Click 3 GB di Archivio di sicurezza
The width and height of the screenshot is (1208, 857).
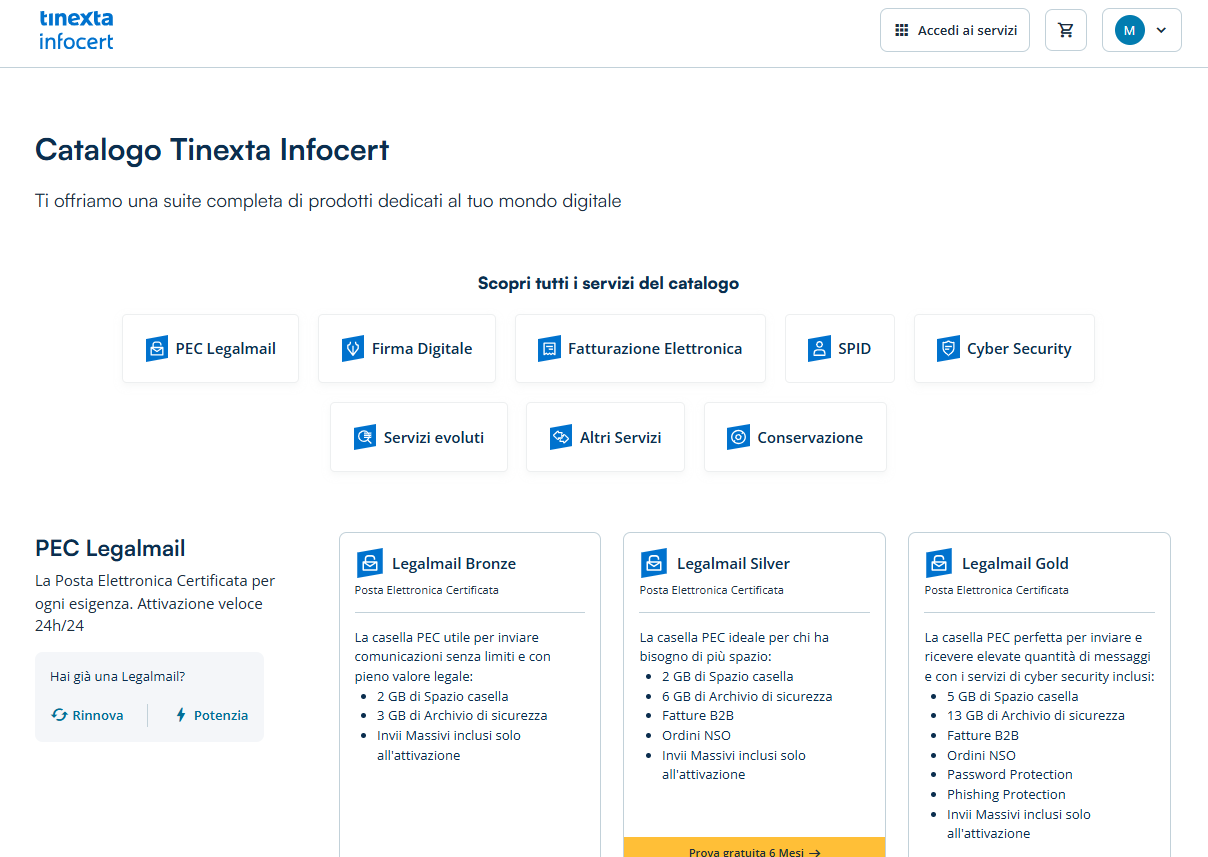462,715
